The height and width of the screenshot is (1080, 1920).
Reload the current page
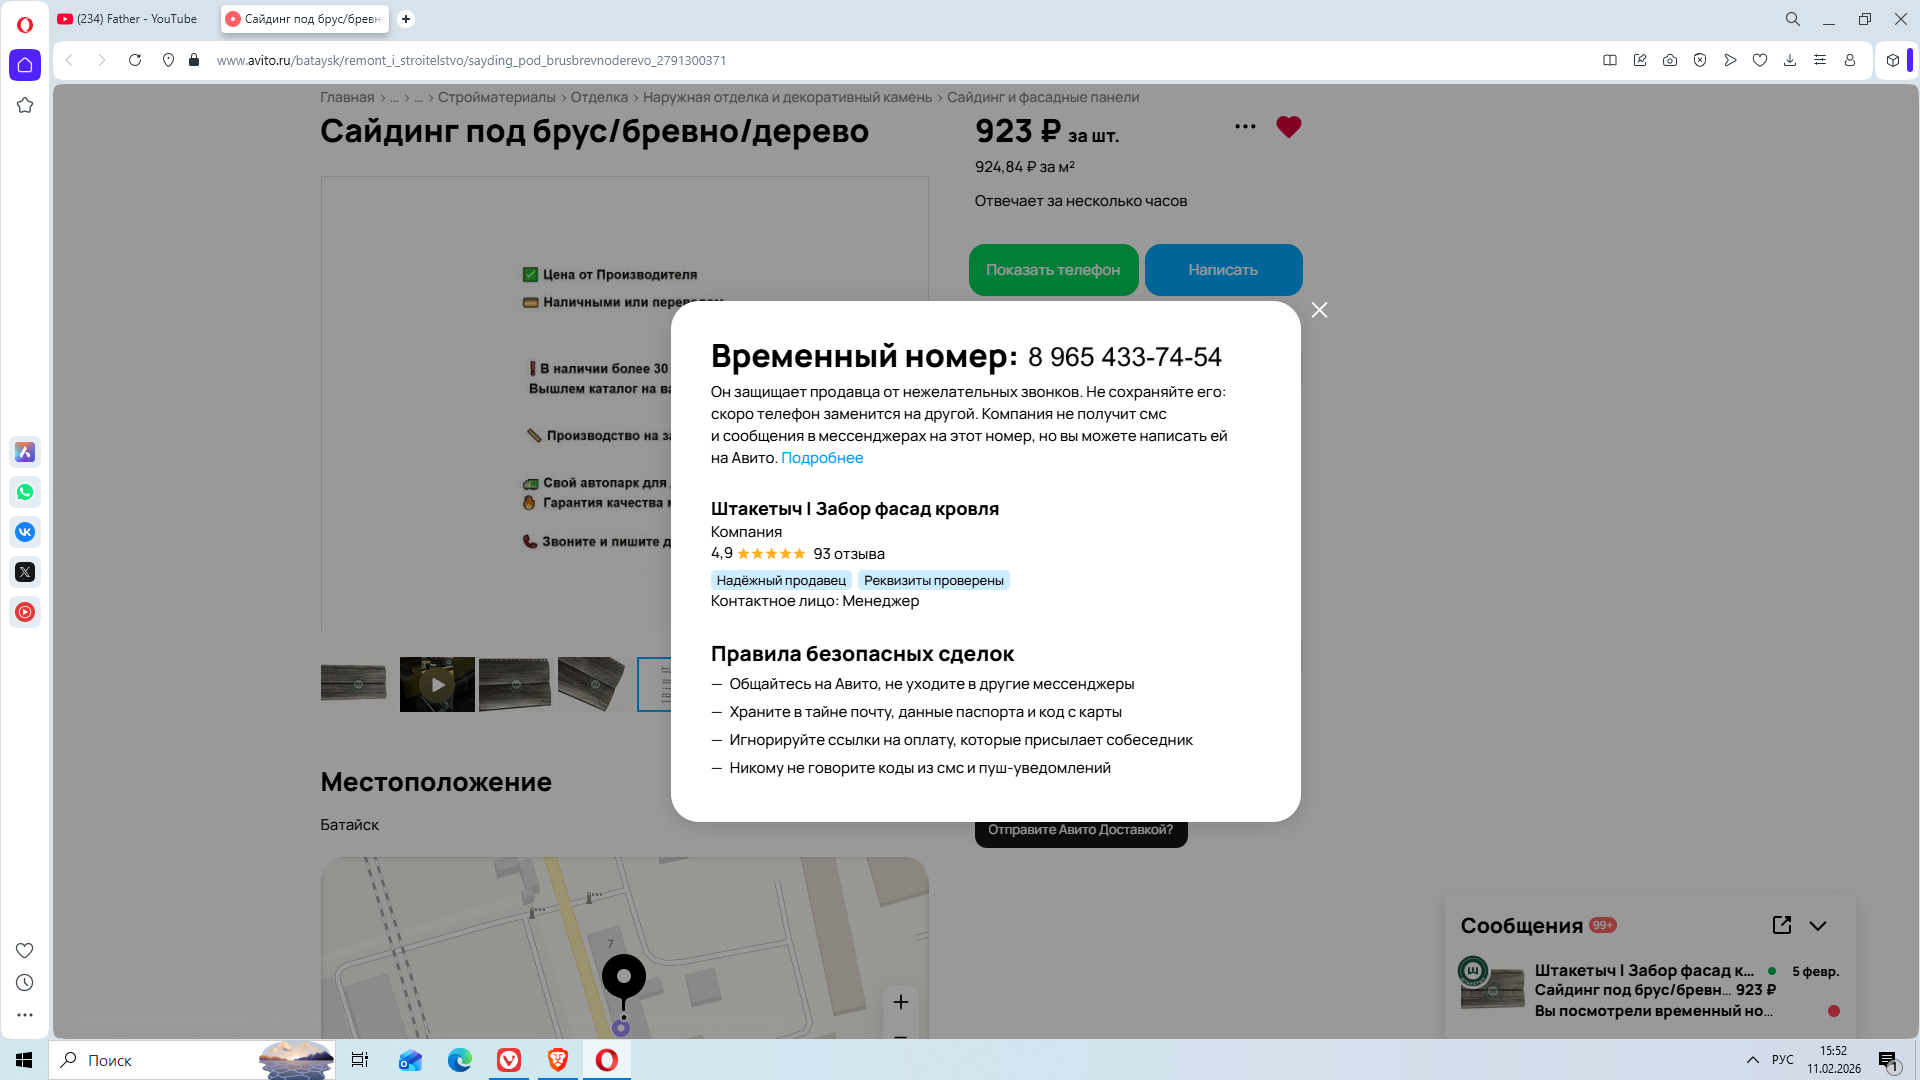pyautogui.click(x=135, y=60)
